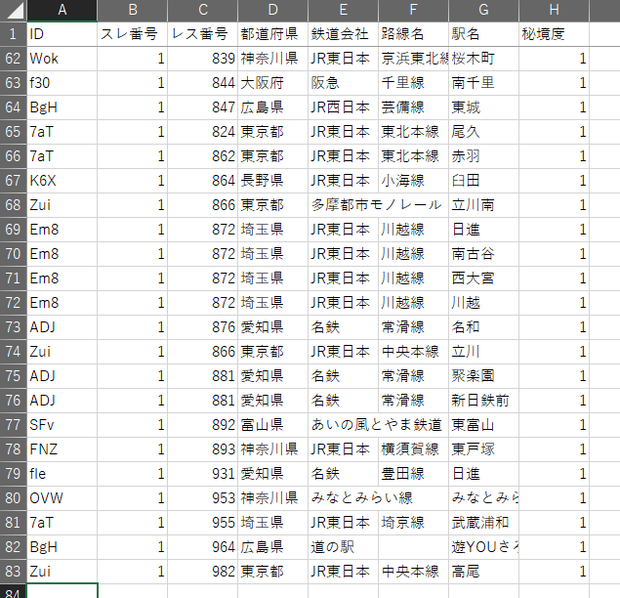Click the 駅名 header cell
620x598 pixels.
484,34
